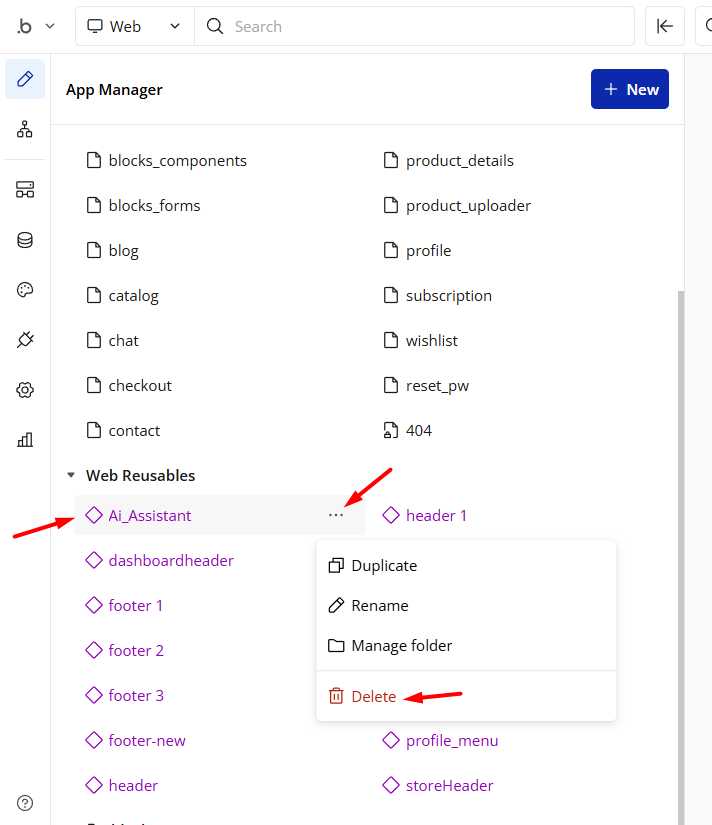
Task: Collapse the Web Reusables section
Action: pos(71,476)
